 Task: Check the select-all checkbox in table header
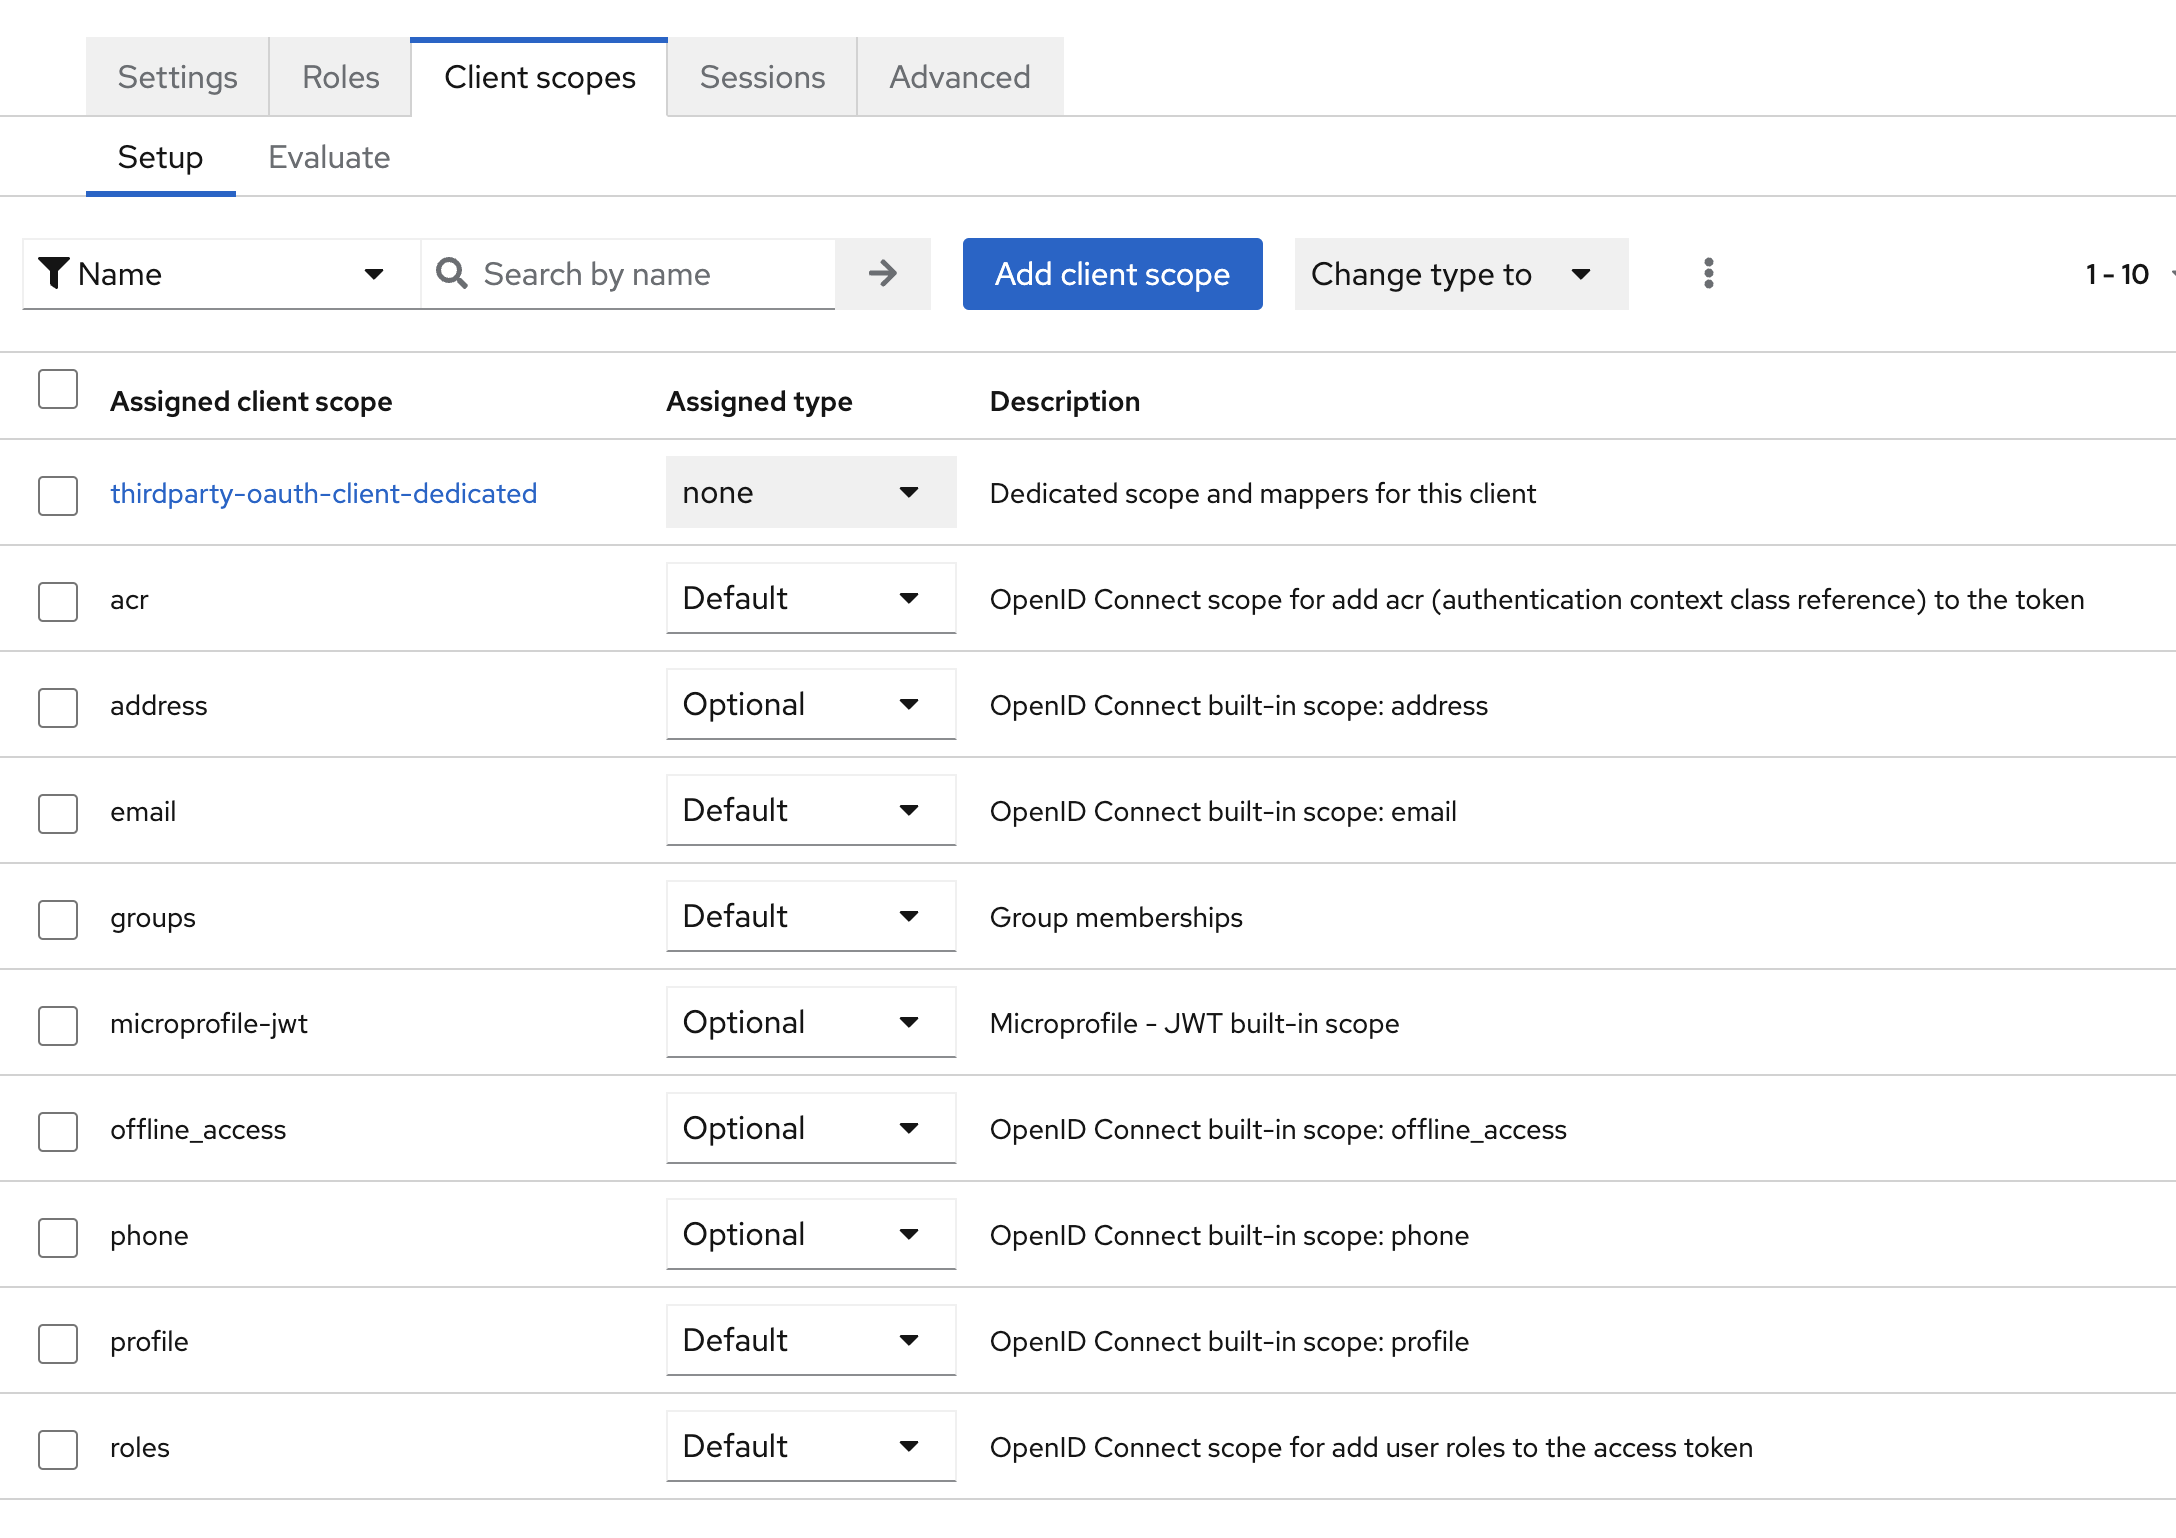coord(57,390)
